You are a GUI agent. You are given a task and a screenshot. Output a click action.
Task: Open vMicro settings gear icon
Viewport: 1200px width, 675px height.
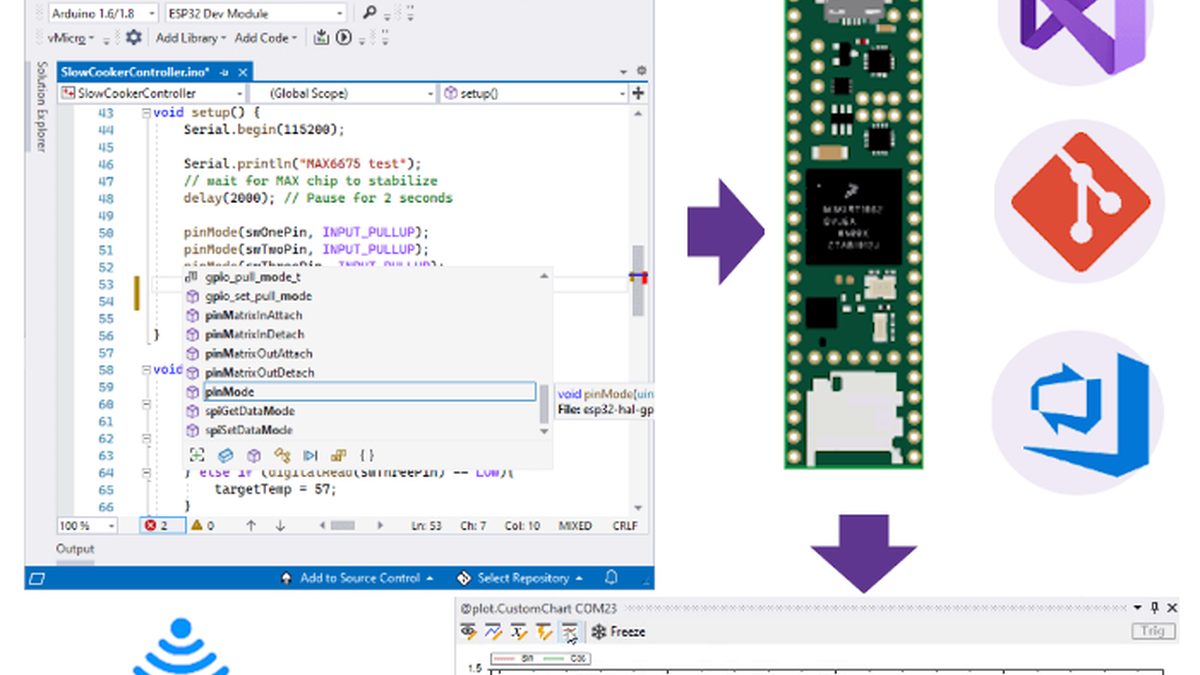click(134, 37)
